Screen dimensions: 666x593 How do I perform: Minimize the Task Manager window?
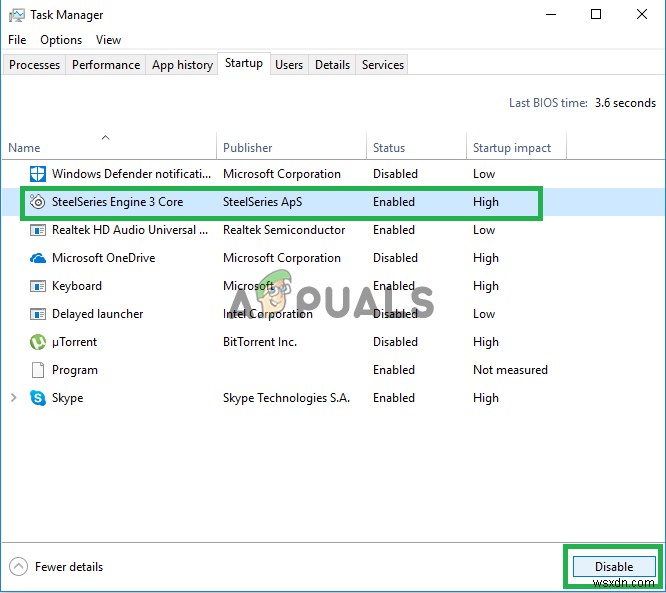551,14
